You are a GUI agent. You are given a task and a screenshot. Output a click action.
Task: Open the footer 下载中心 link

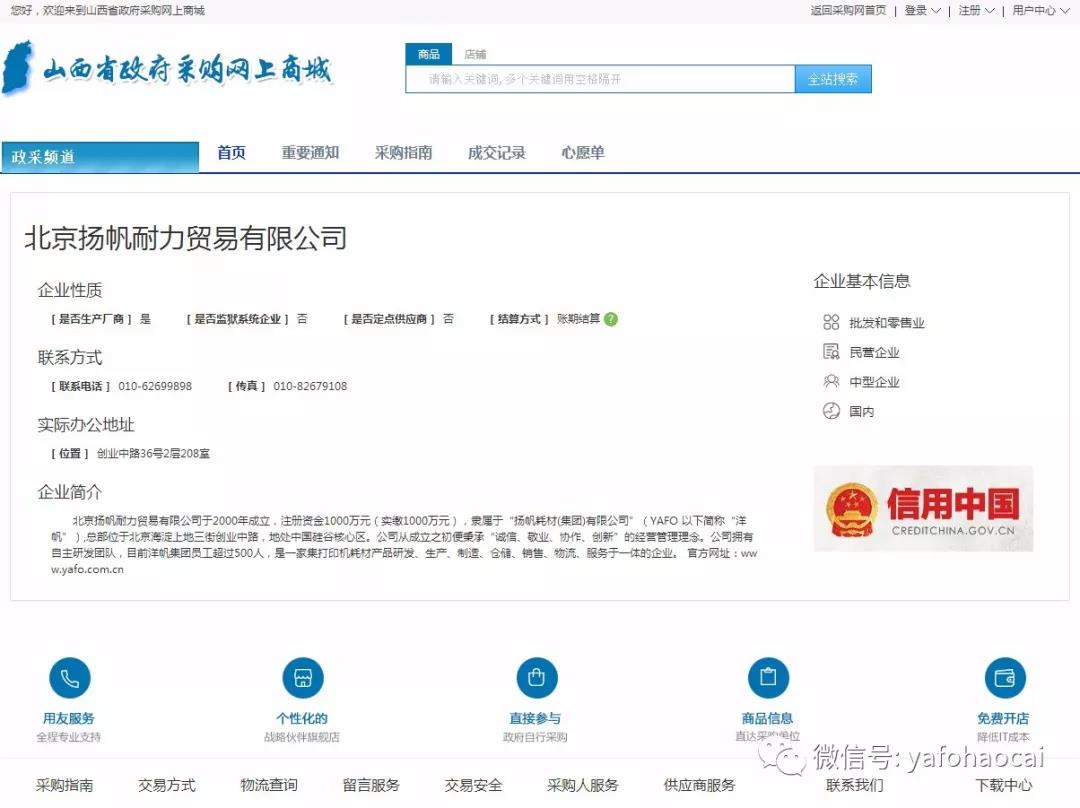pos(1004,785)
